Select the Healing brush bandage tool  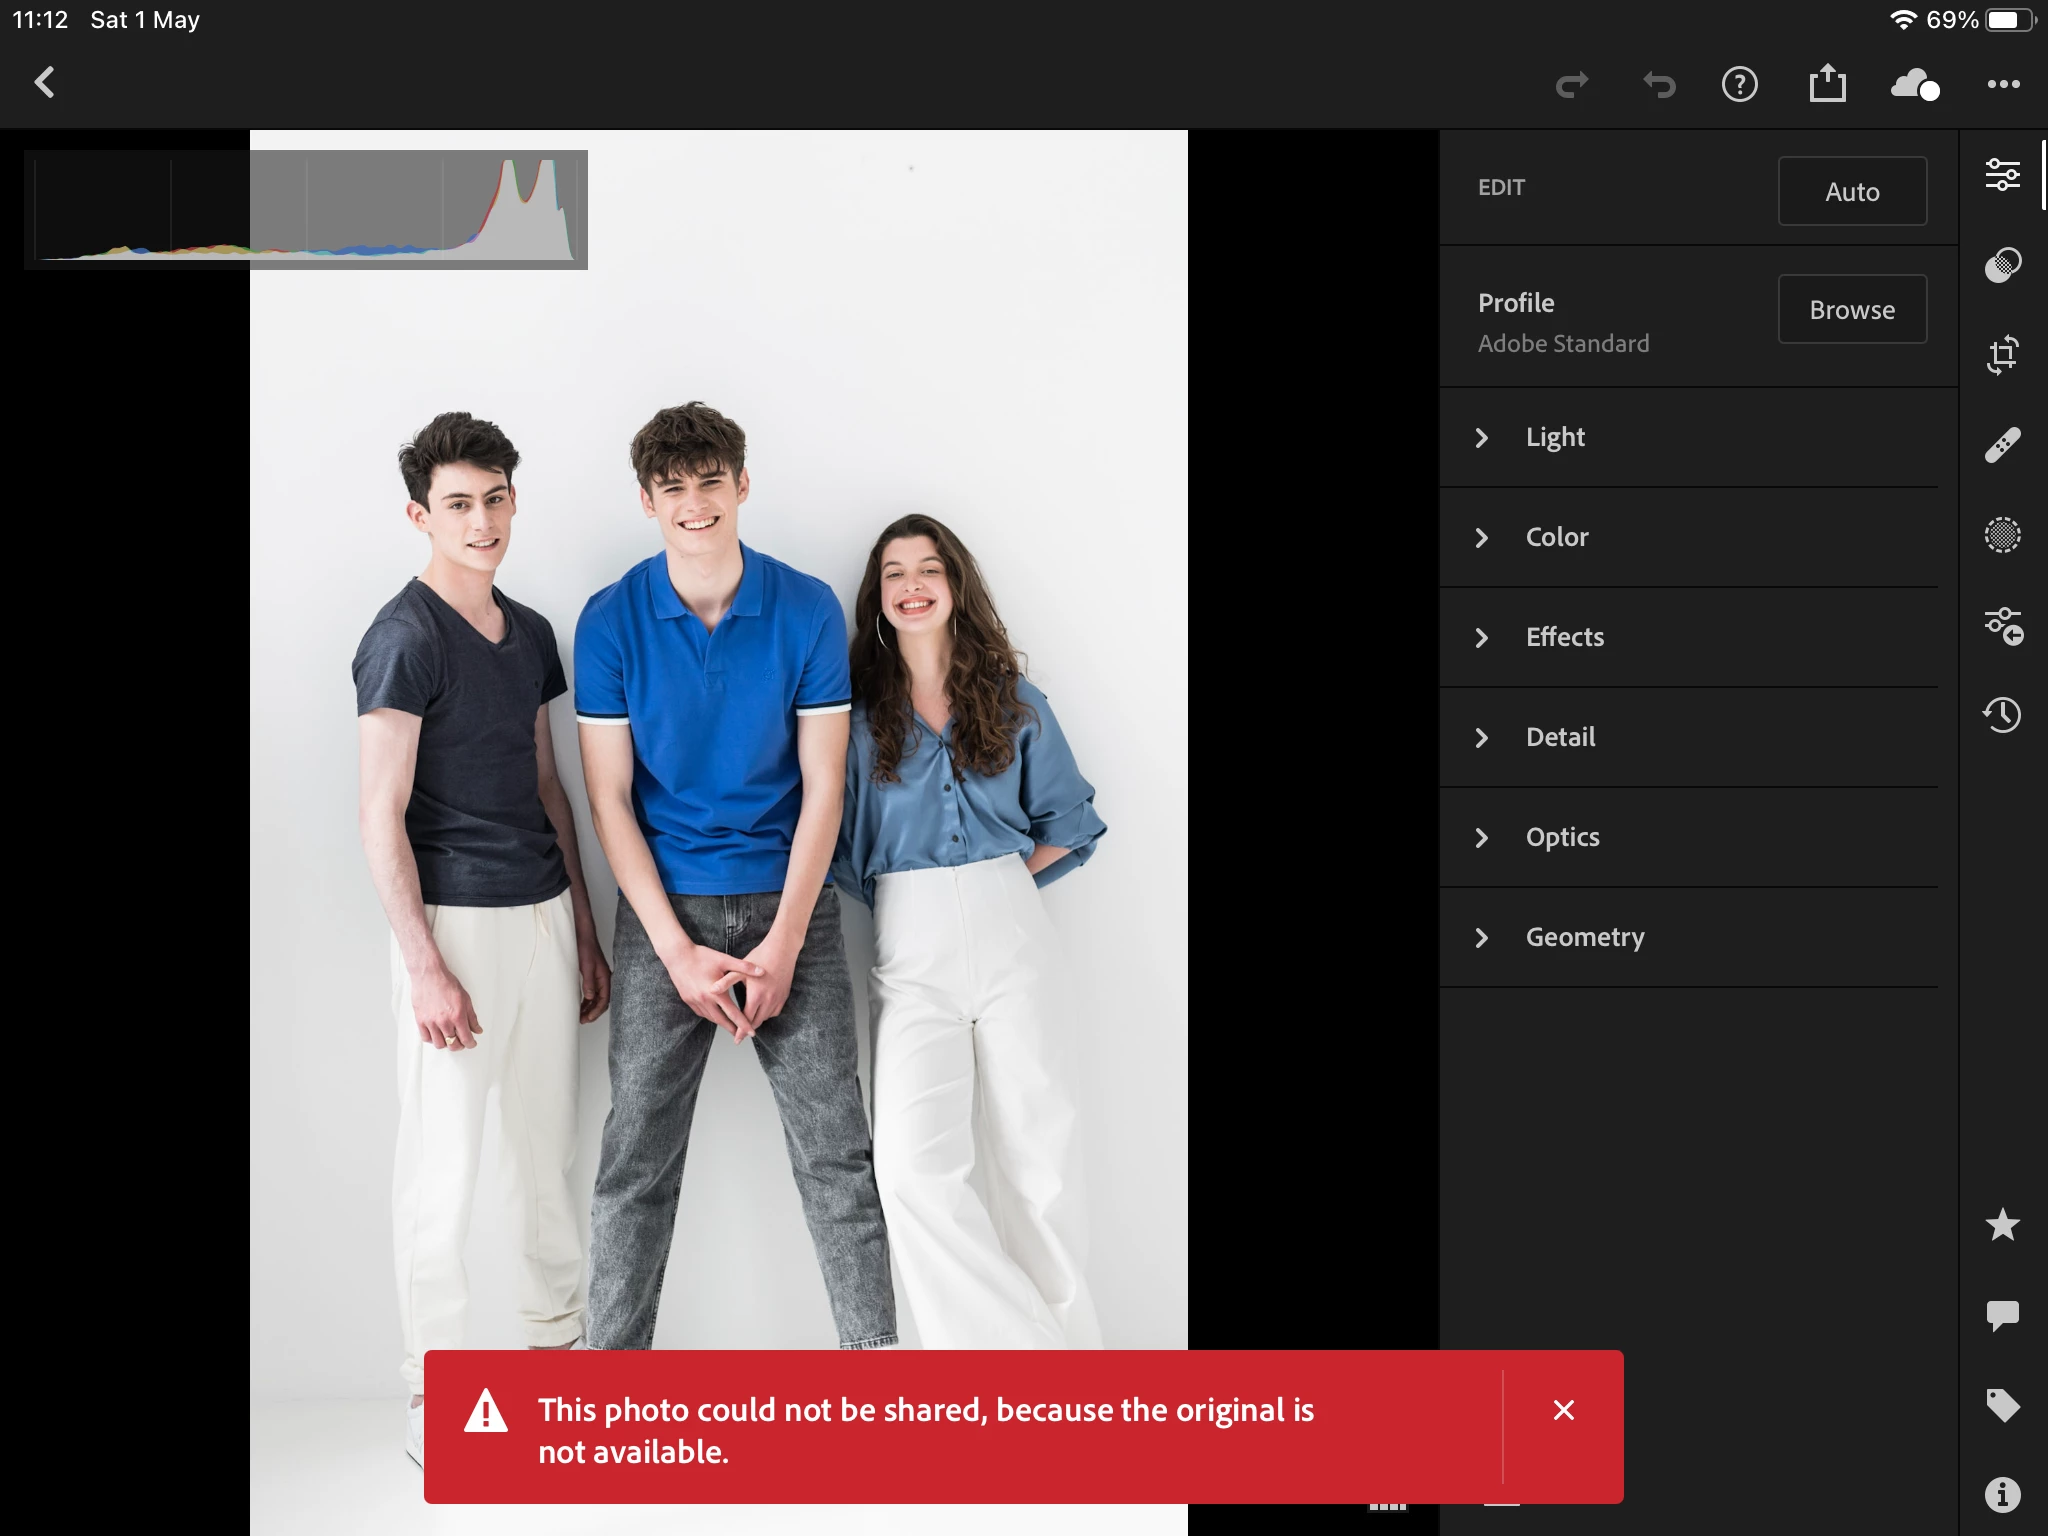[x=2002, y=445]
